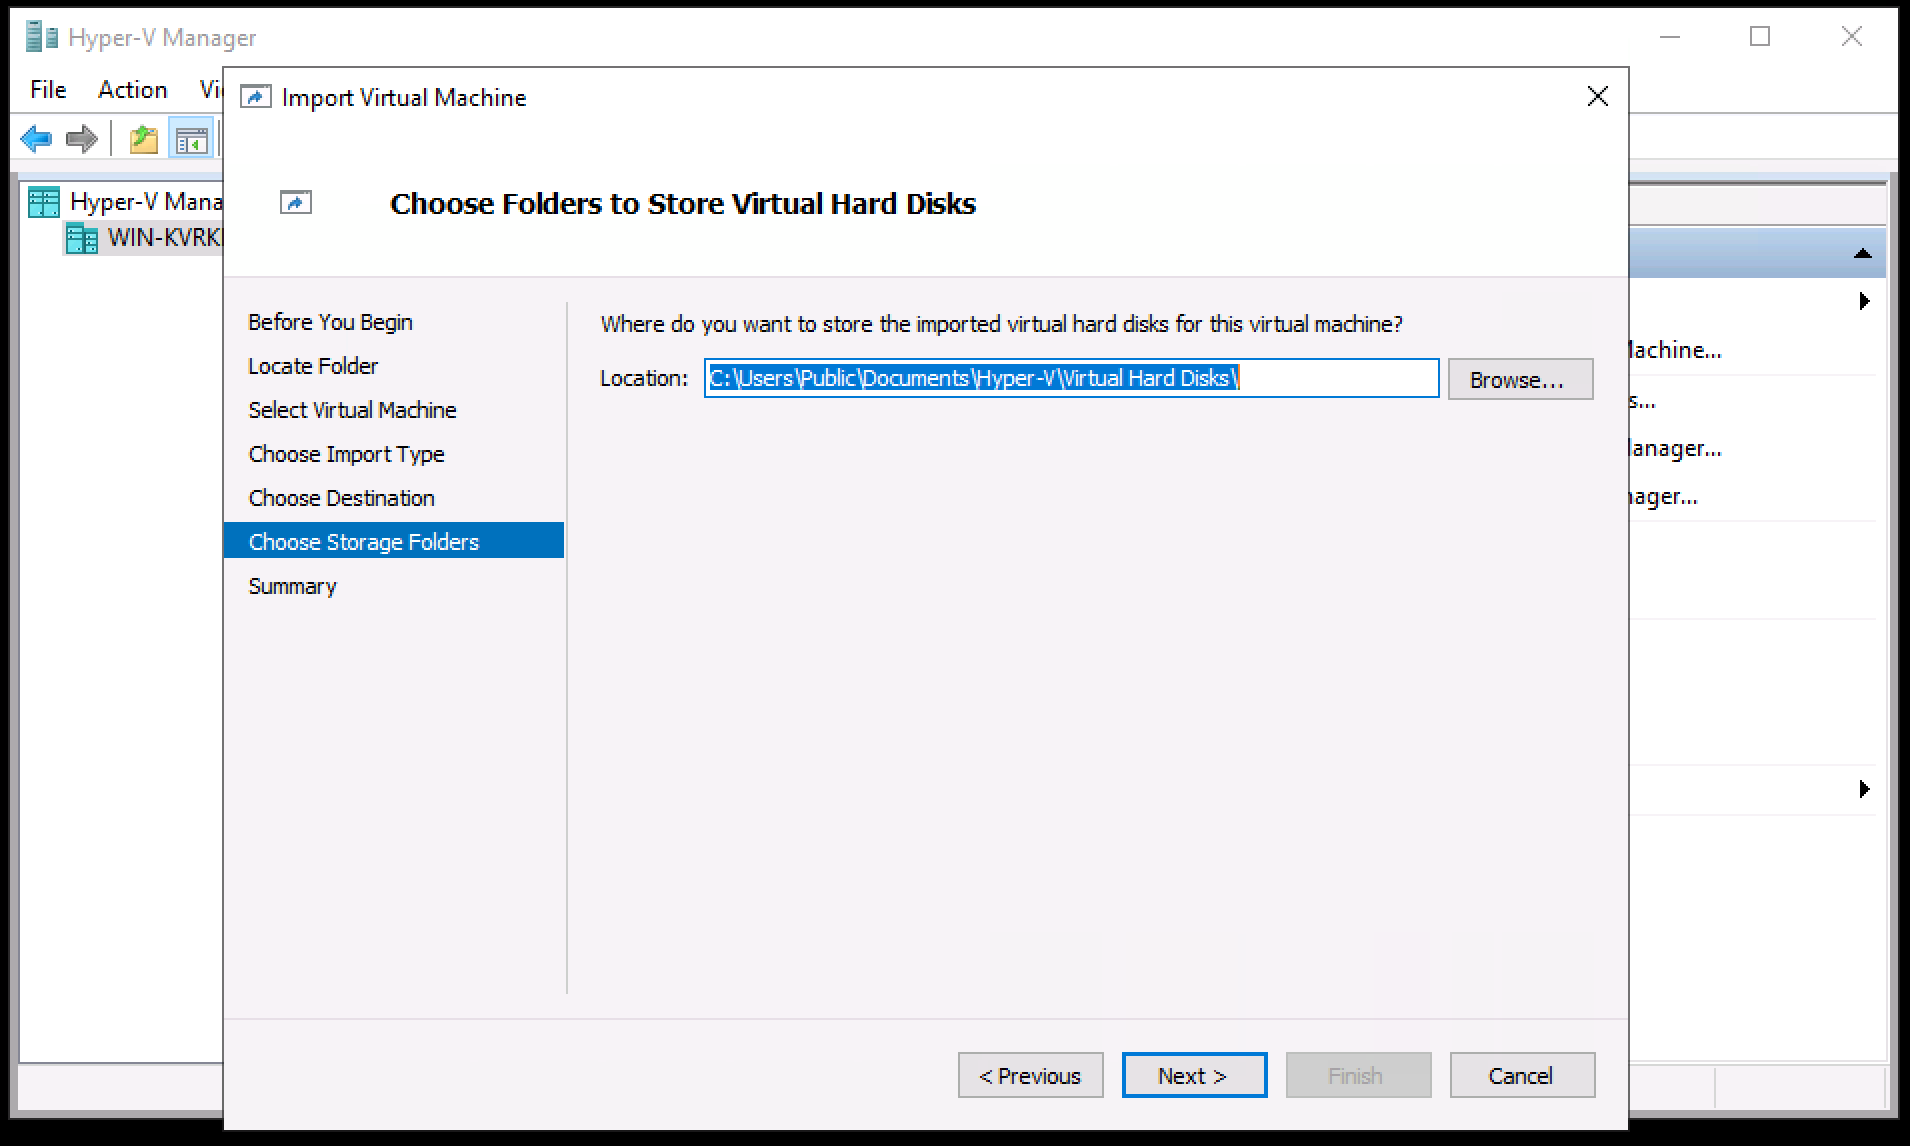Click the server icon beside WIN-KVRK

point(82,238)
